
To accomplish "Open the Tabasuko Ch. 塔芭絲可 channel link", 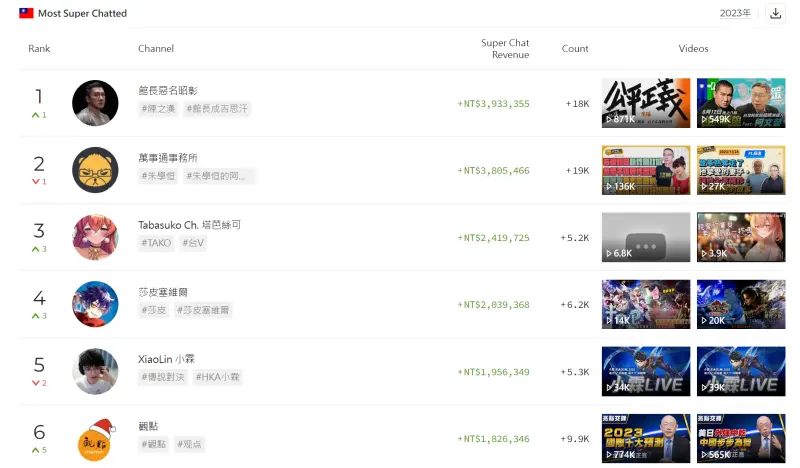I will [x=189, y=225].
